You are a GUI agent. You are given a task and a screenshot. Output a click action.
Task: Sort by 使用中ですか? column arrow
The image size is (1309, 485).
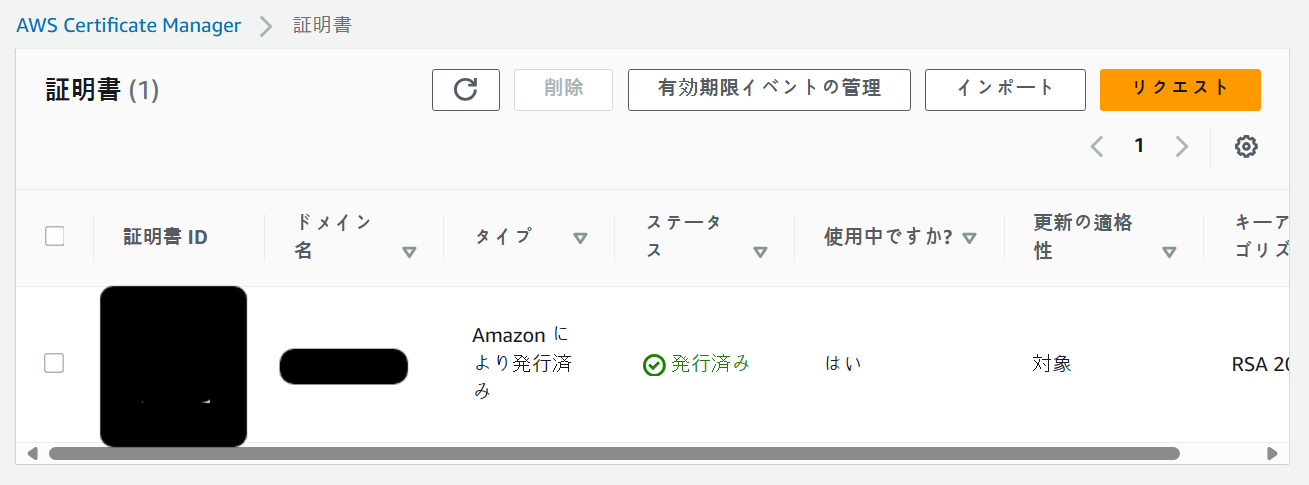tap(969, 238)
